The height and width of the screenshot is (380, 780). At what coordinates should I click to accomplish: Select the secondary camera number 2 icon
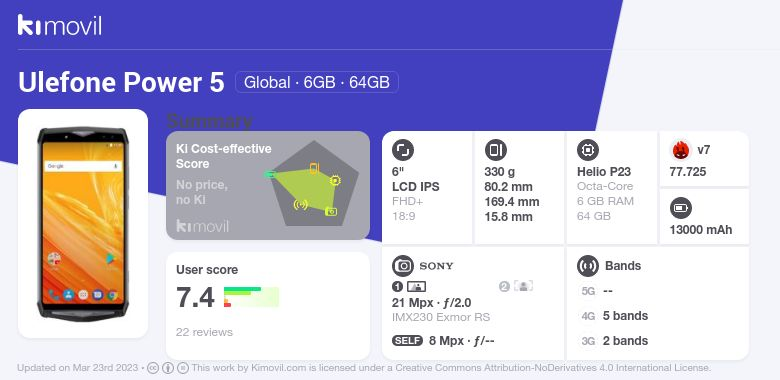(504, 286)
